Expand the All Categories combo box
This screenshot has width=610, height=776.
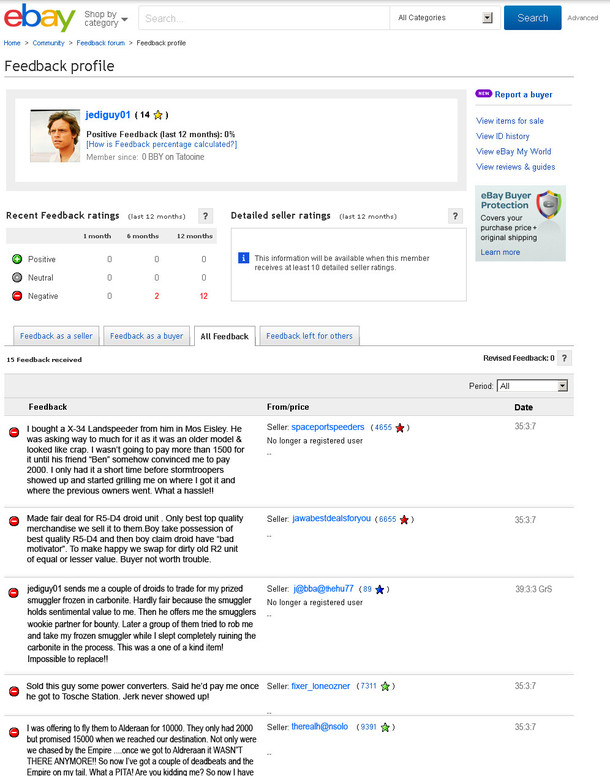[445, 18]
